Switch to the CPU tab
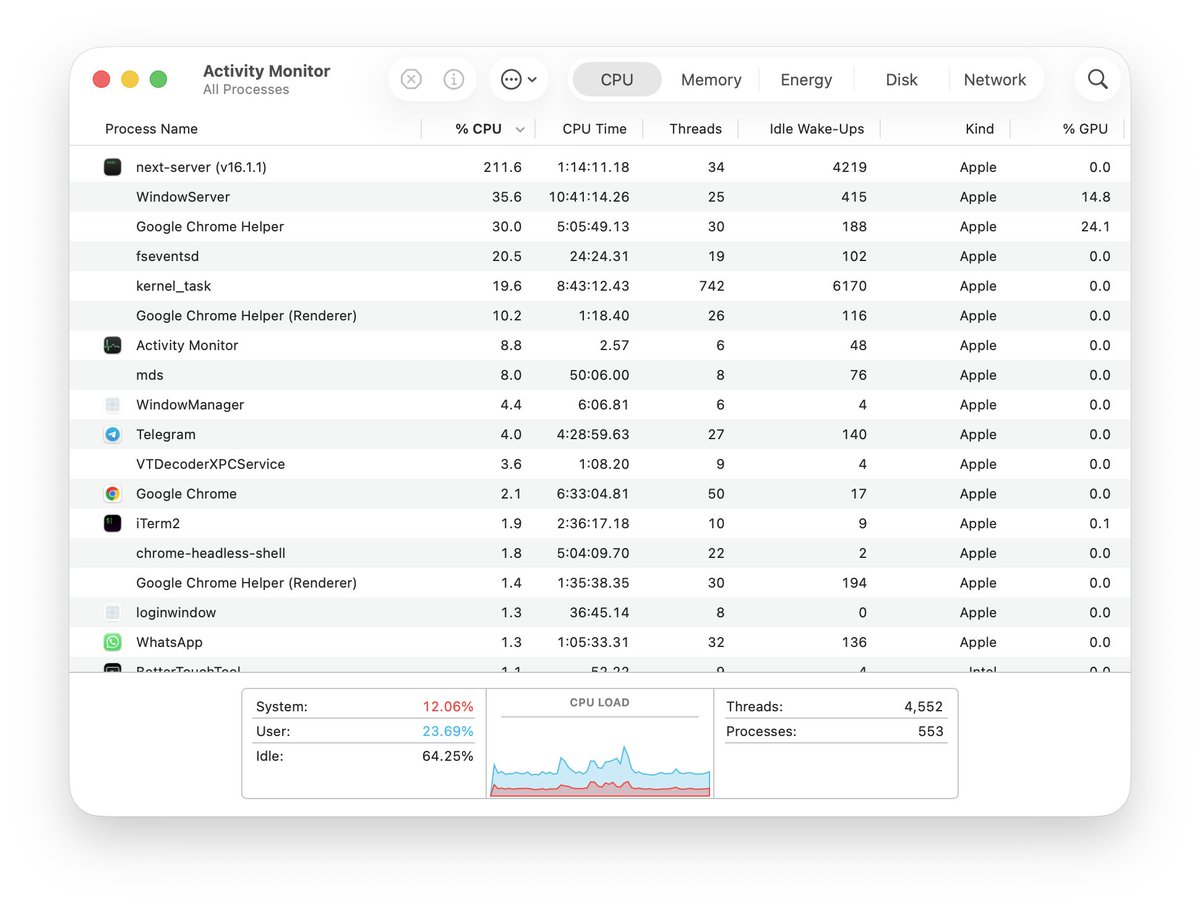Viewport: 1200px width, 908px height. click(x=617, y=80)
